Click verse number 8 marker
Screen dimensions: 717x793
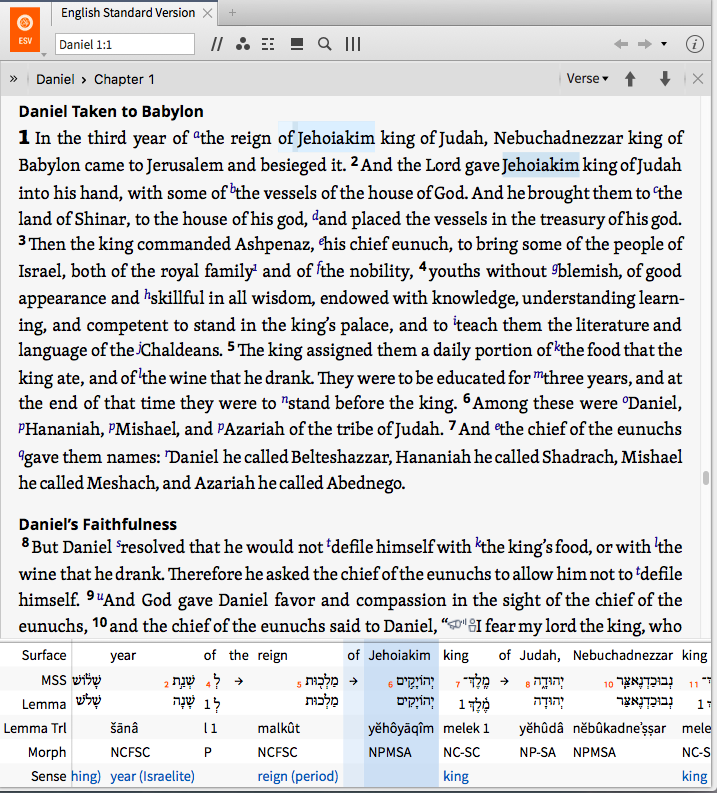tap(25, 543)
